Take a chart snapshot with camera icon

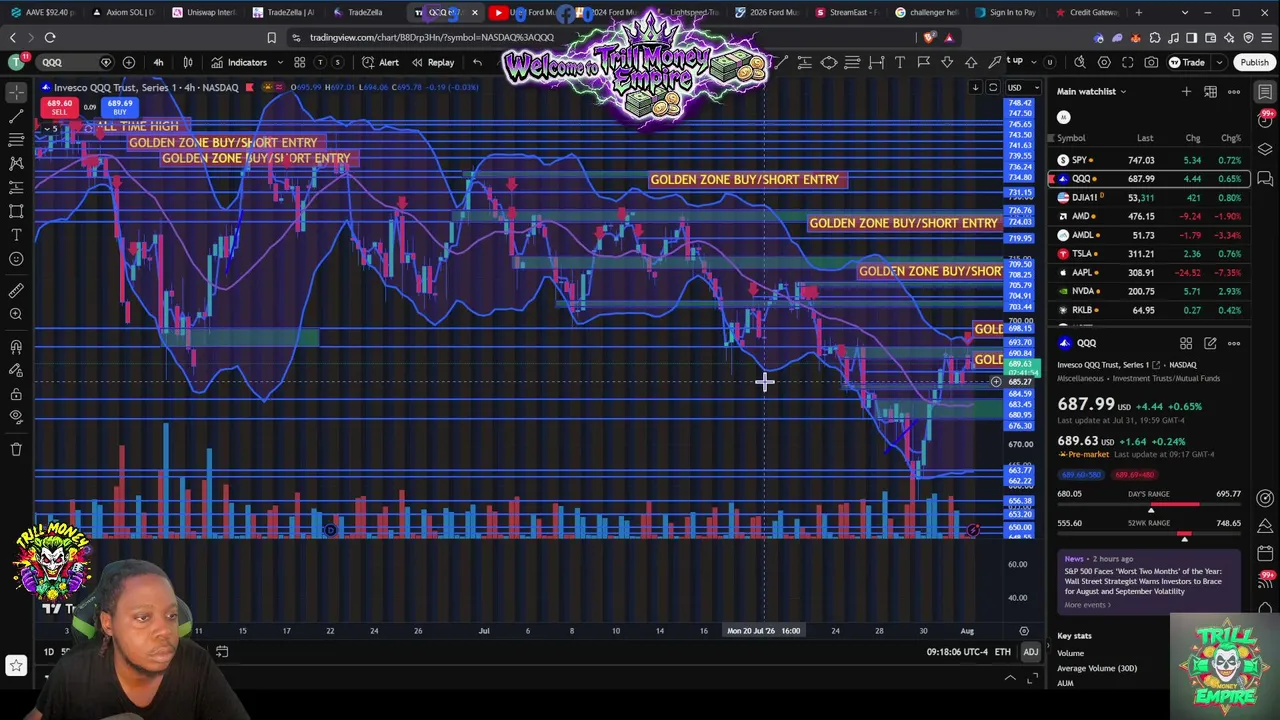[1151, 62]
